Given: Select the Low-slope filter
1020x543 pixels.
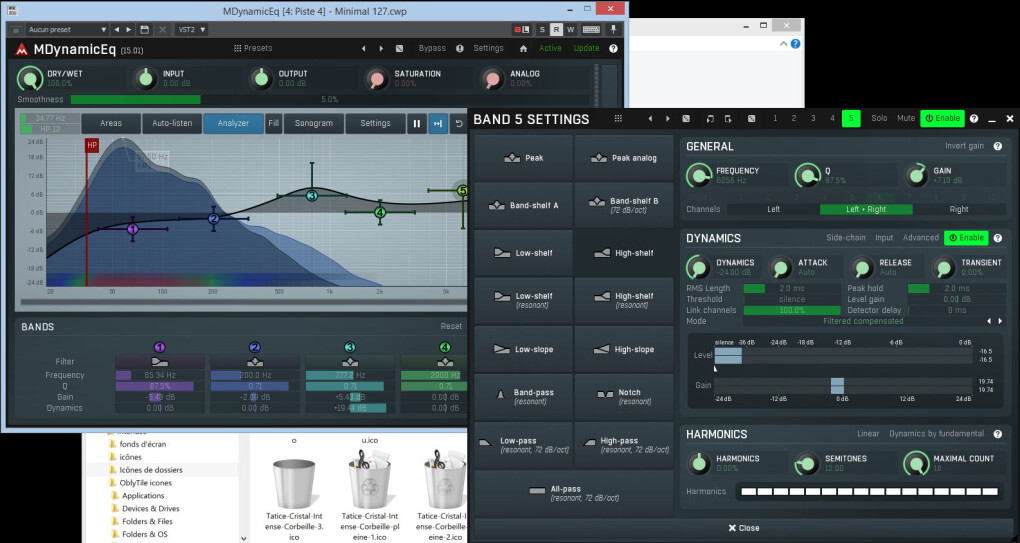Looking at the screenshot, I should click(524, 349).
